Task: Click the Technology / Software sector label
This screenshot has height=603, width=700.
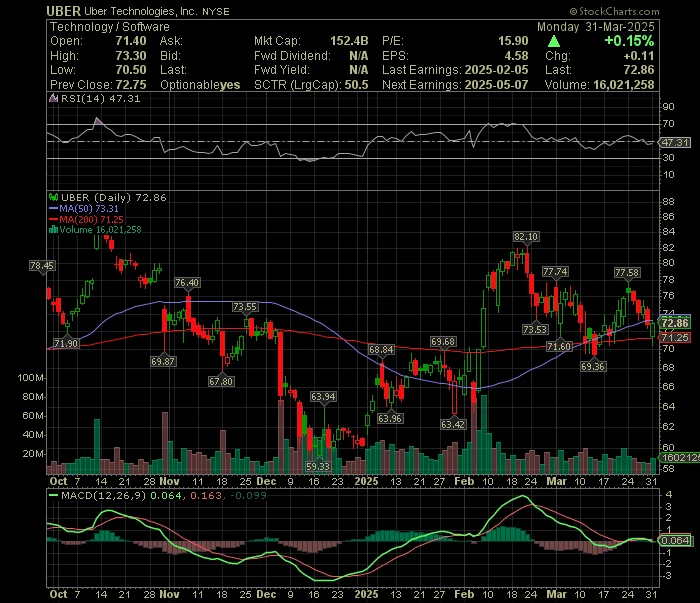Action: (110, 27)
